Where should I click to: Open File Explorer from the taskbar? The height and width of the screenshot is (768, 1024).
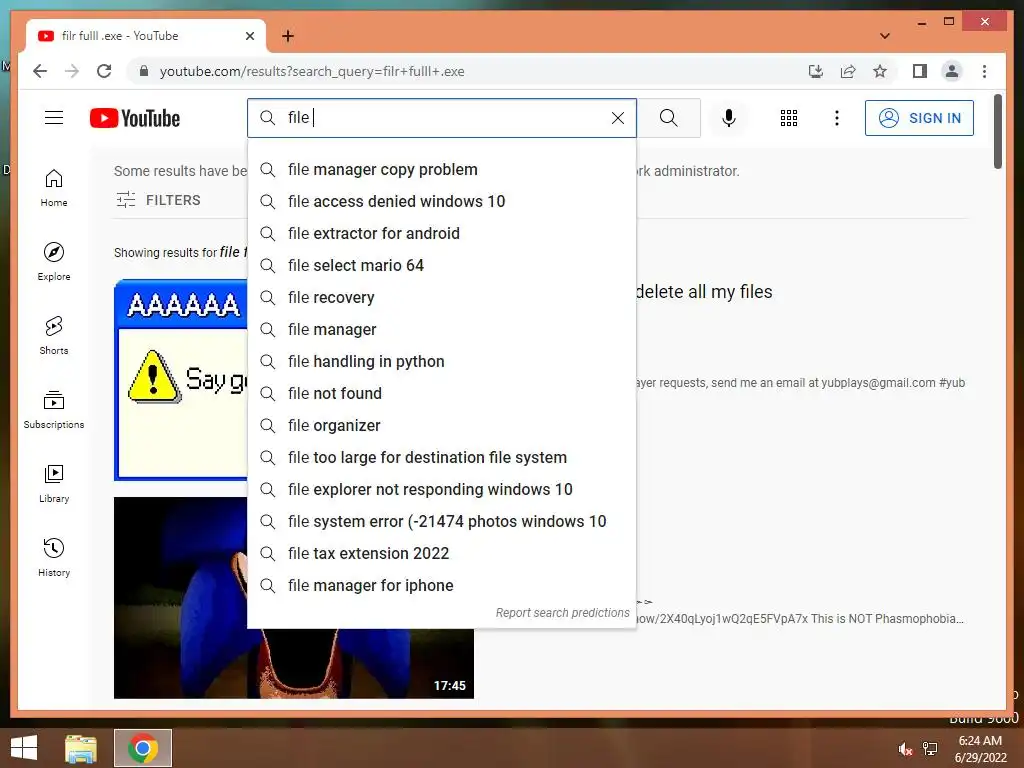pyautogui.click(x=81, y=748)
